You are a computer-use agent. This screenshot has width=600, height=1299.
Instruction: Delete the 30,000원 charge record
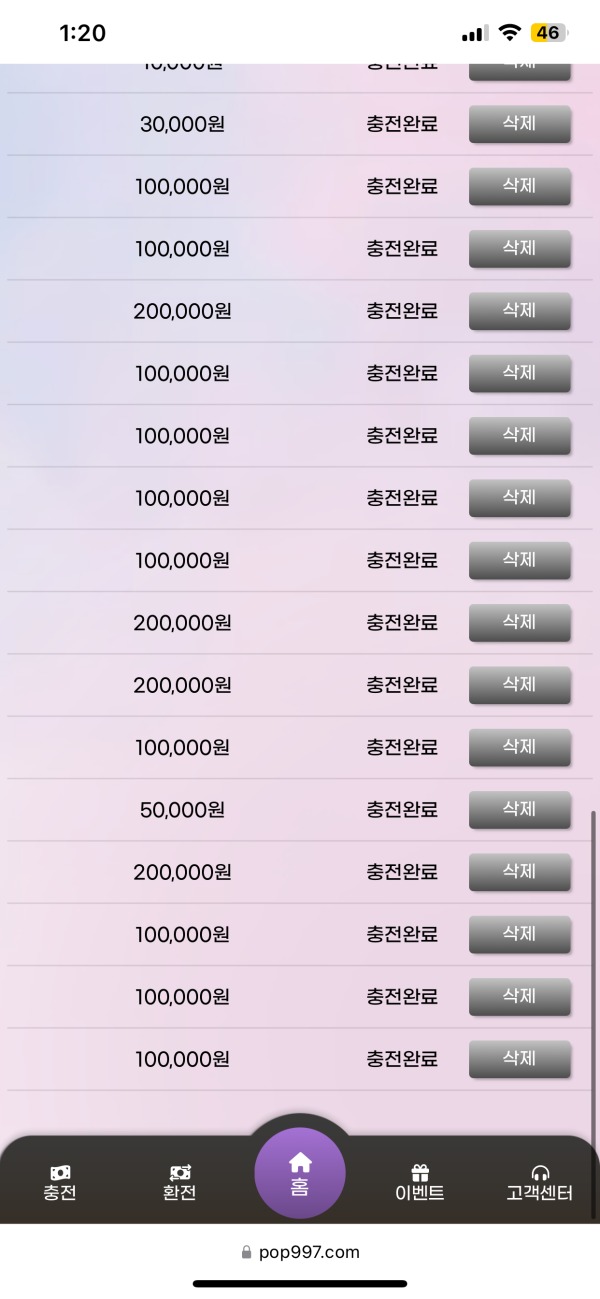(x=520, y=124)
